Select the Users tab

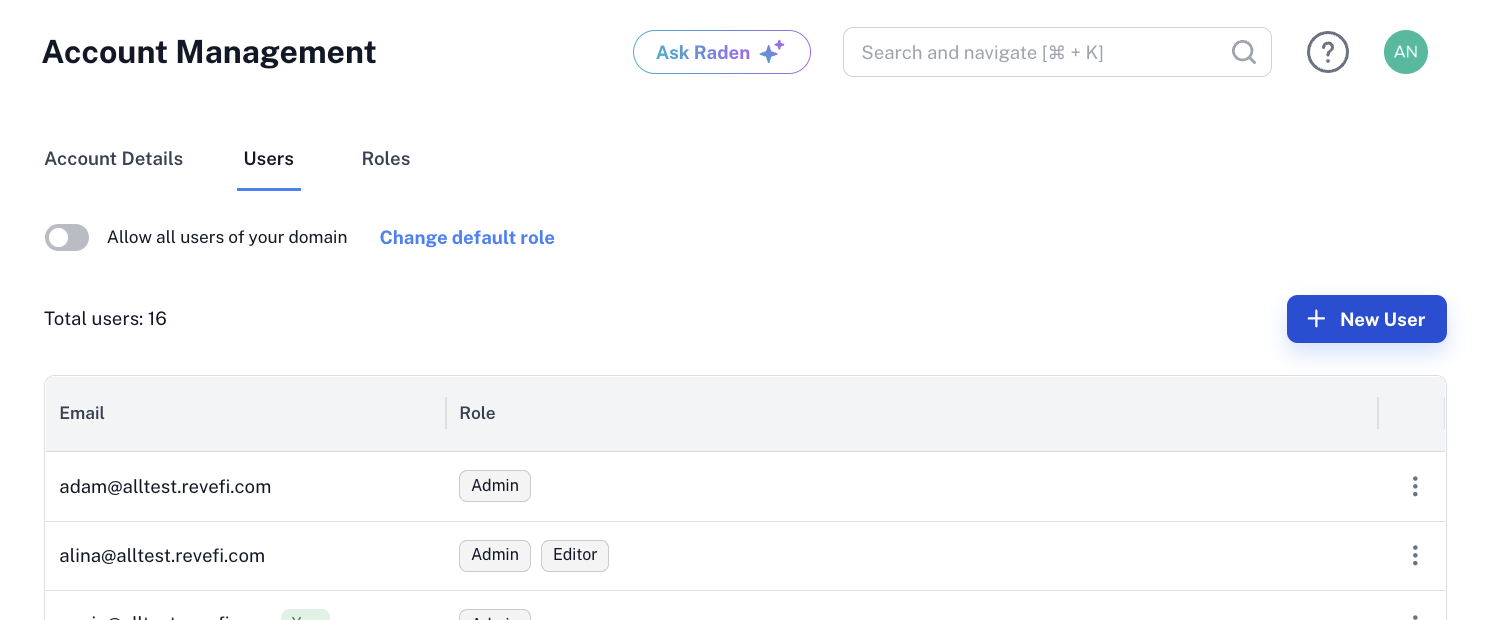click(x=268, y=159)
